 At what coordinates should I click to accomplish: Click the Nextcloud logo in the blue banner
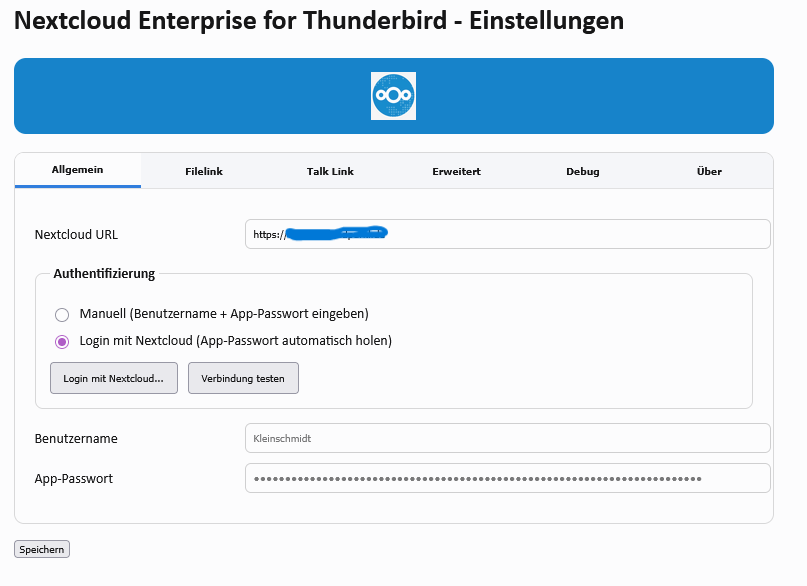[x=393, y=96]
